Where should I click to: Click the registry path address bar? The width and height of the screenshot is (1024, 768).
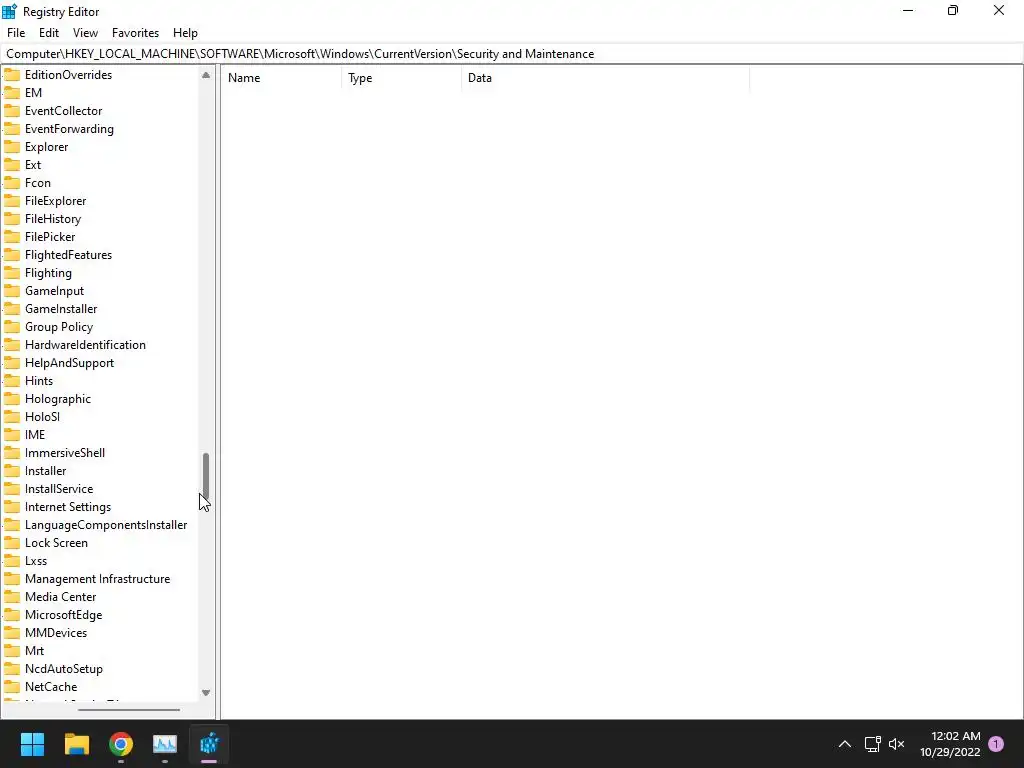coord(512,54)
